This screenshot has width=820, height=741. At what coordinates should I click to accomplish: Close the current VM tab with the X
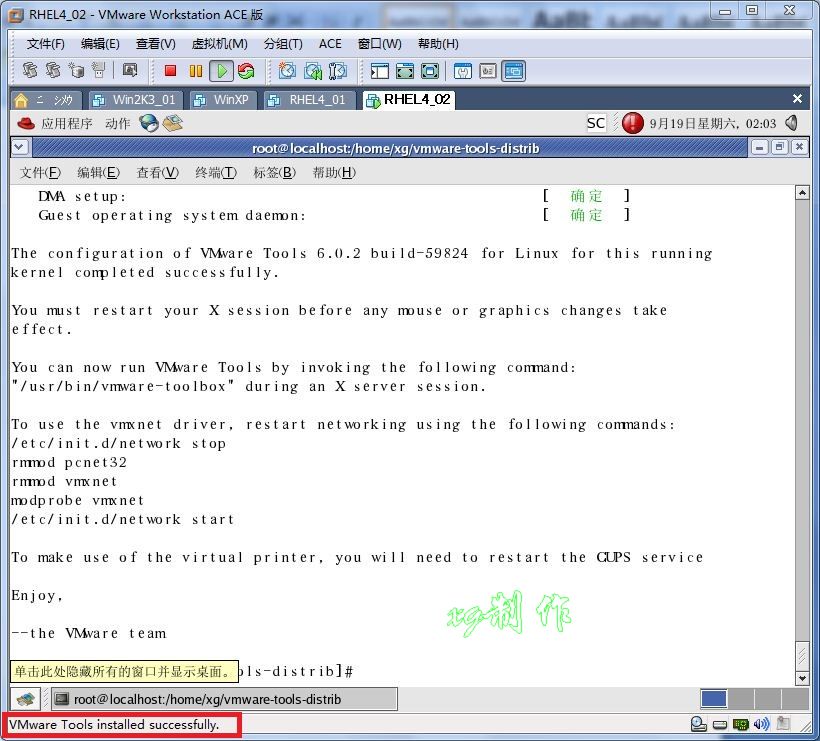tap(797, 99)
